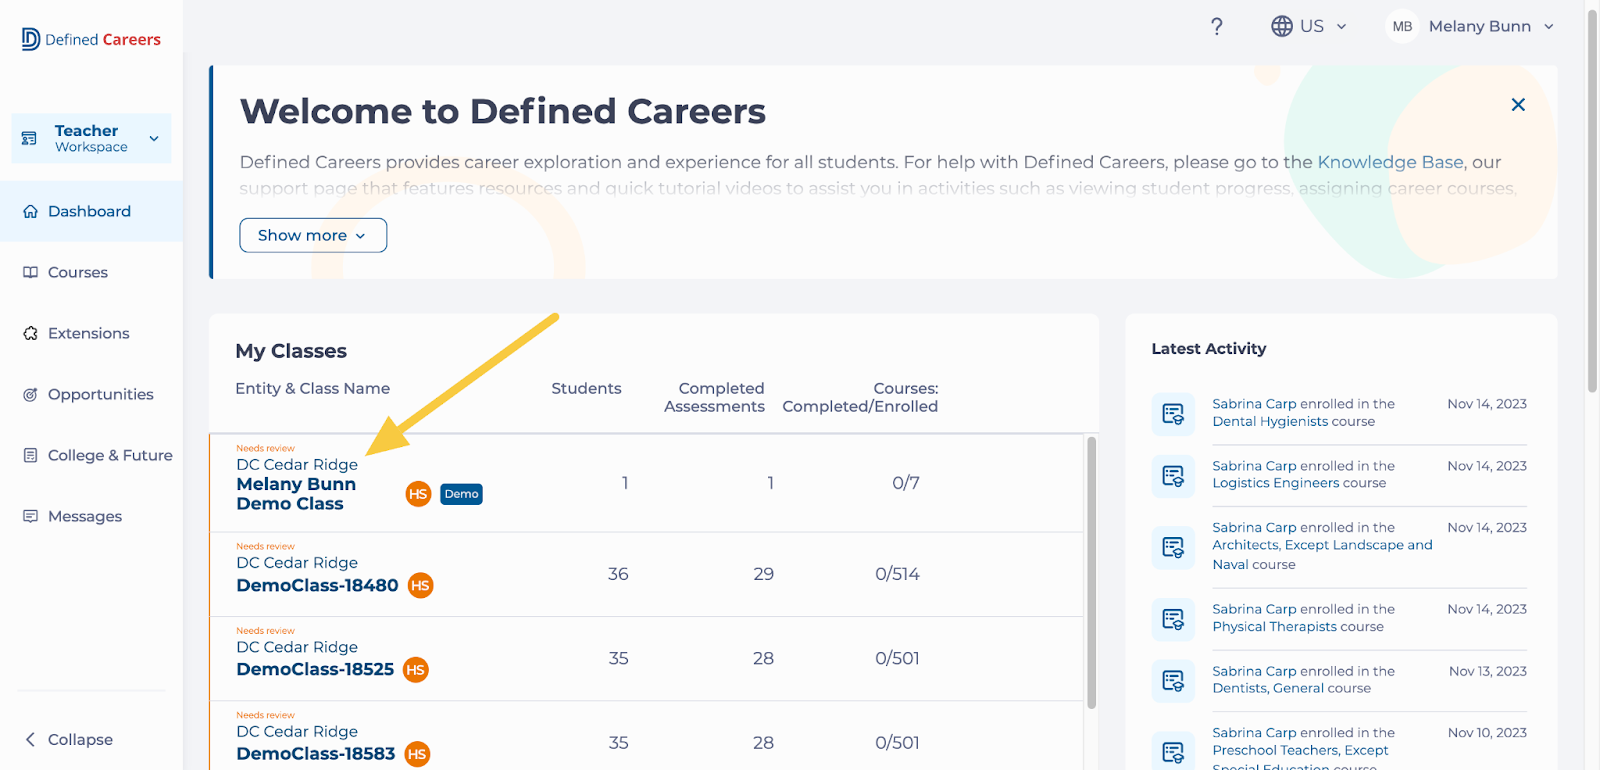Screen dimensions: 1600x770
Task: Click the My Classes list scrollbar
Action: pos(1092,572)
